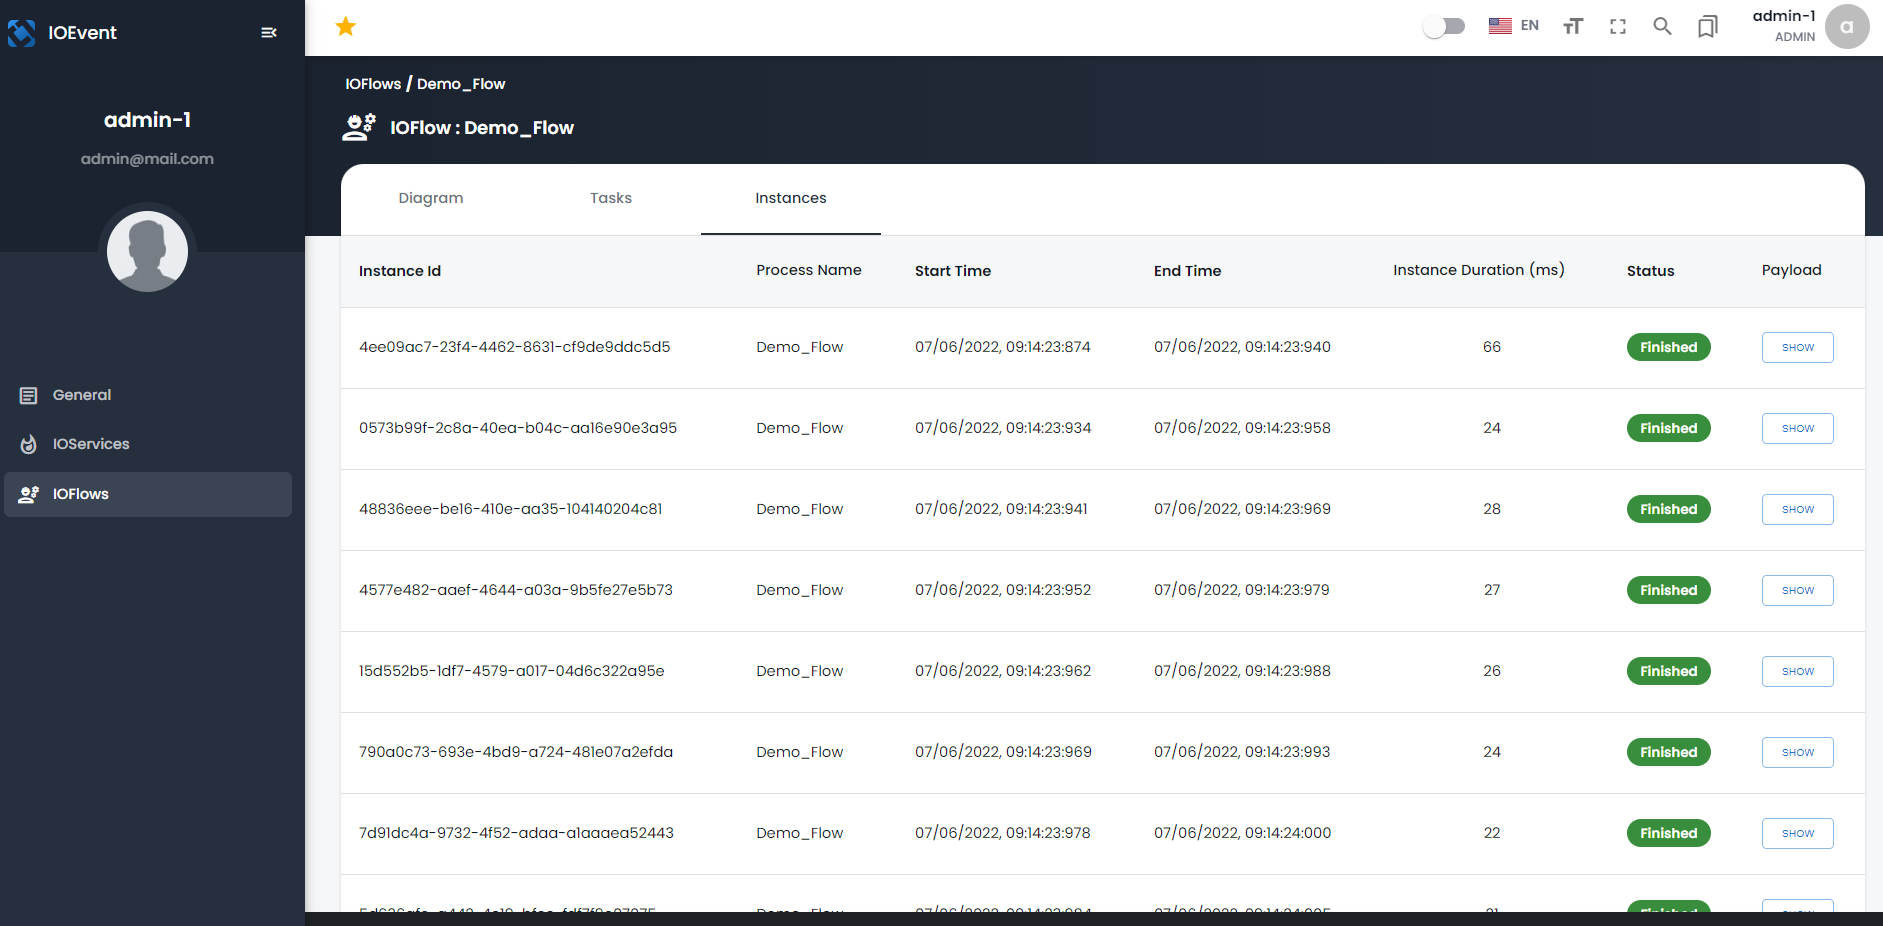Click the yellow favorites star icon

click(345, 26)
